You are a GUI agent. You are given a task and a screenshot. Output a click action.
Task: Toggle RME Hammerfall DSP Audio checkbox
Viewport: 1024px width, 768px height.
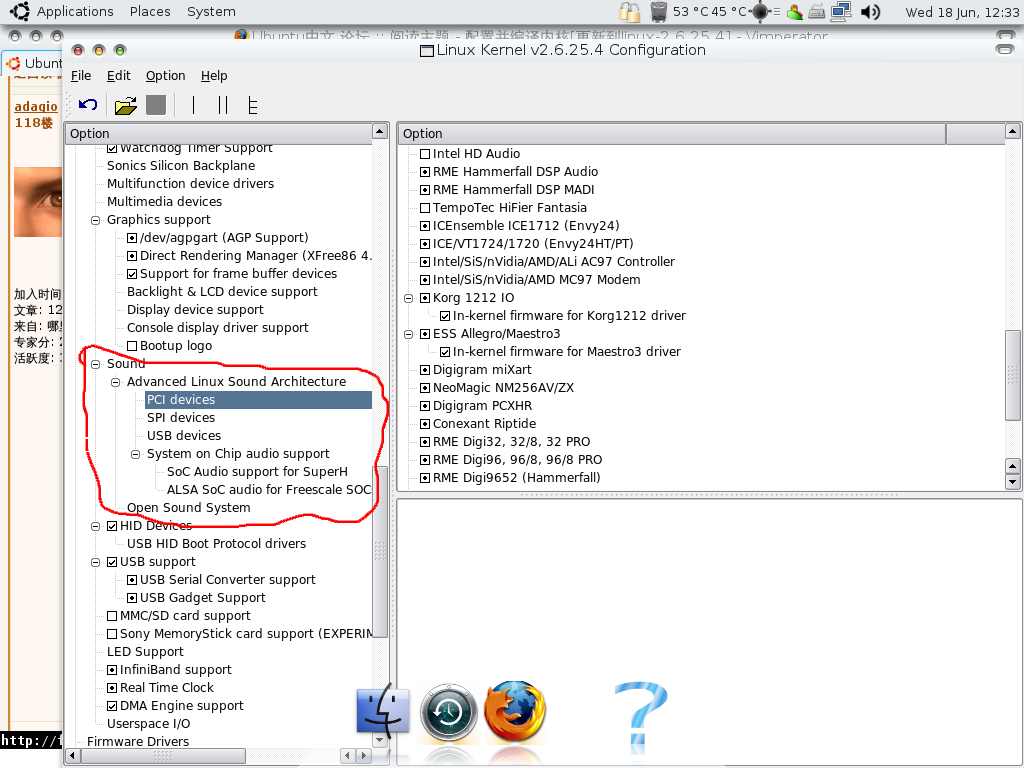click(x=424, y=172)
